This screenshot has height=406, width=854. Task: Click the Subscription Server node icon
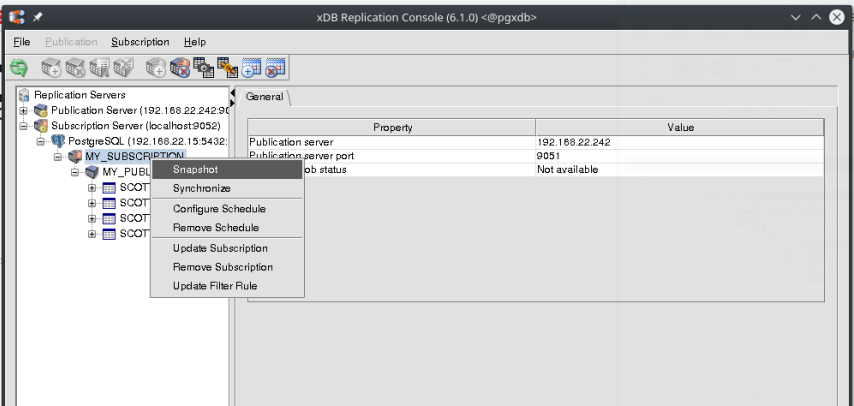(x=41, y=126)
